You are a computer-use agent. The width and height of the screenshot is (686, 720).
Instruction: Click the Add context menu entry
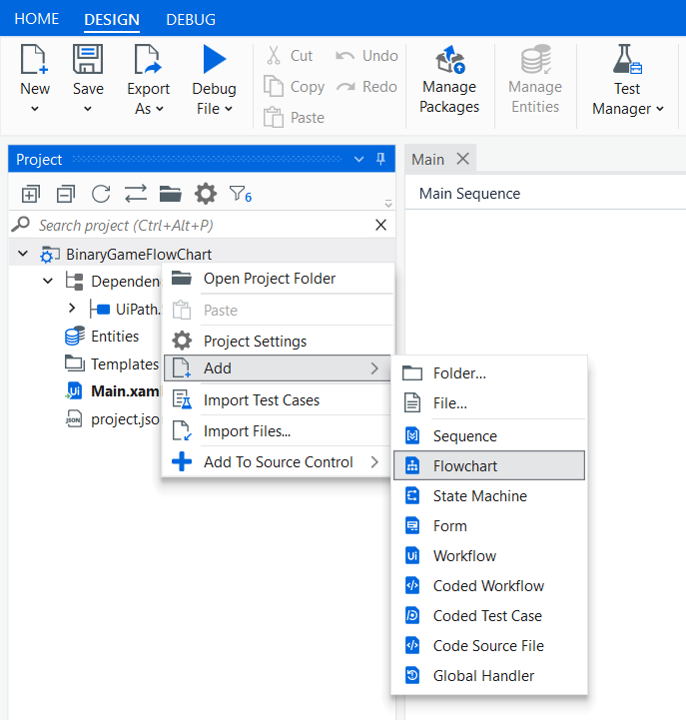pos(278,368)
